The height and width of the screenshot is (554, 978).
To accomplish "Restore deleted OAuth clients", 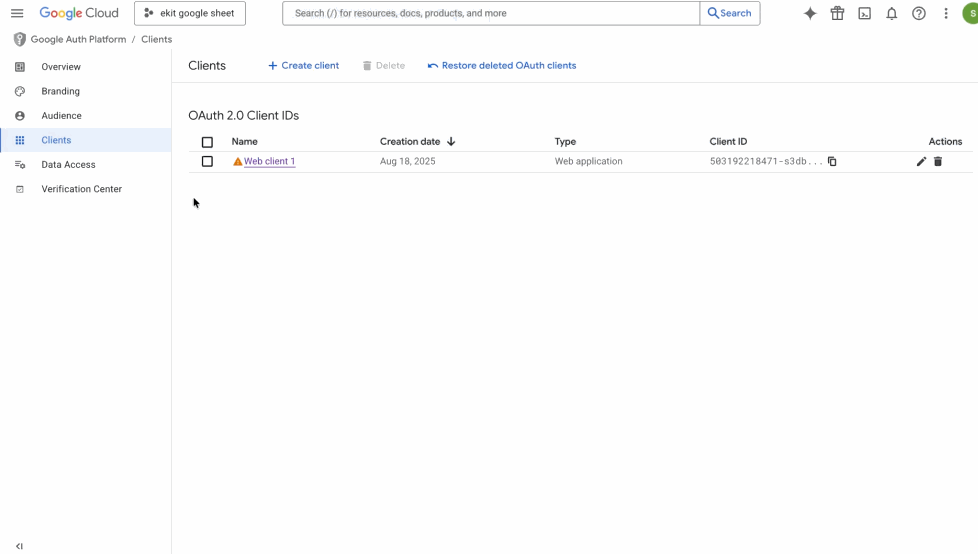I will click(502, 66).
